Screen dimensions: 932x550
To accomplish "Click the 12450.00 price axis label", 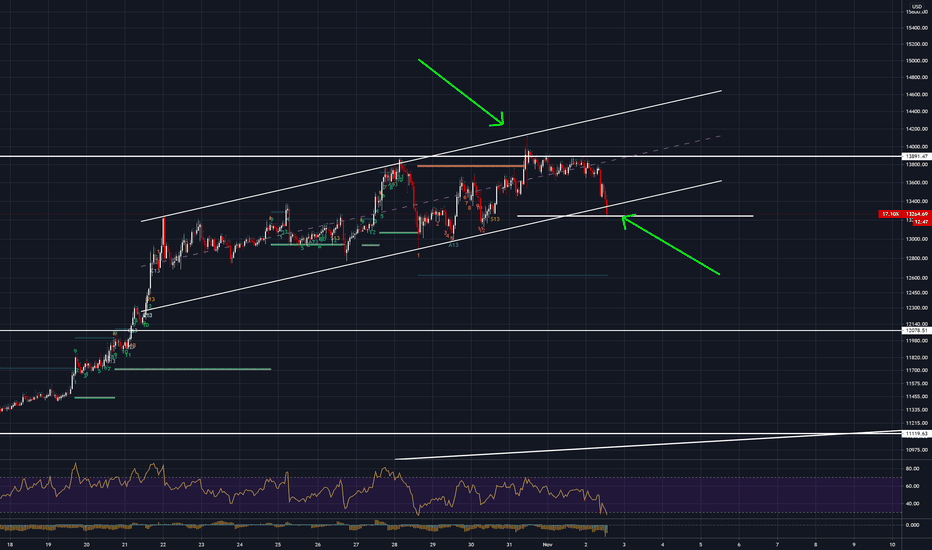I will click(x=917, y=293).
